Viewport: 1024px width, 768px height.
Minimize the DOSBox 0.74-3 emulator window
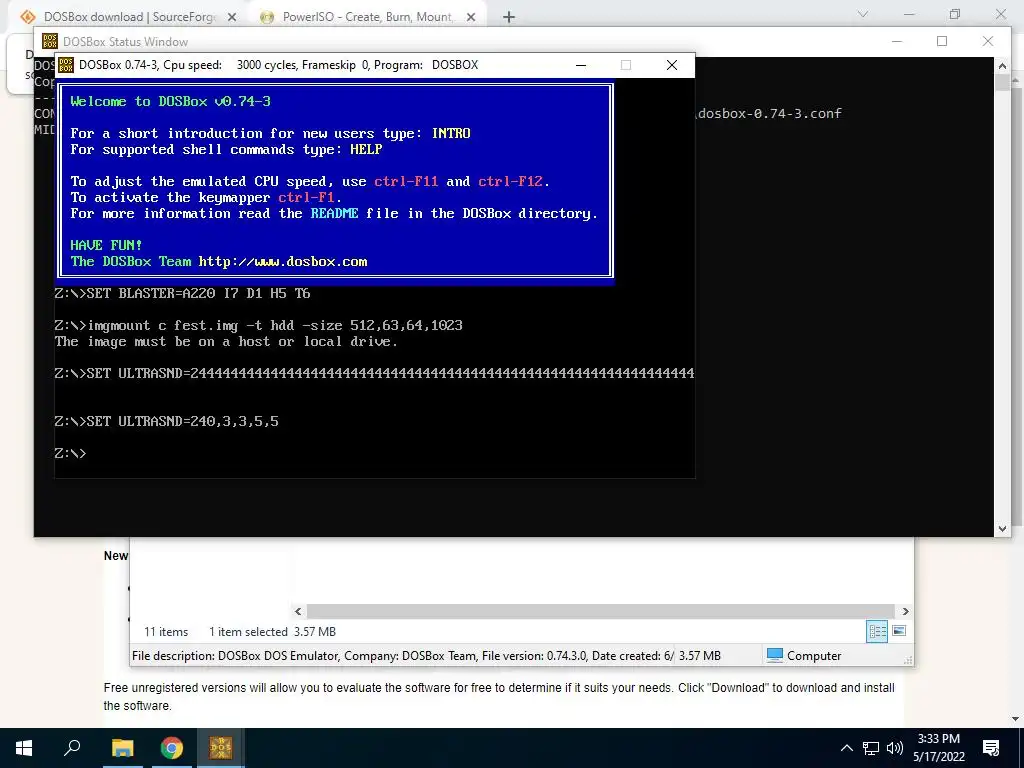(x=581, y=65)
